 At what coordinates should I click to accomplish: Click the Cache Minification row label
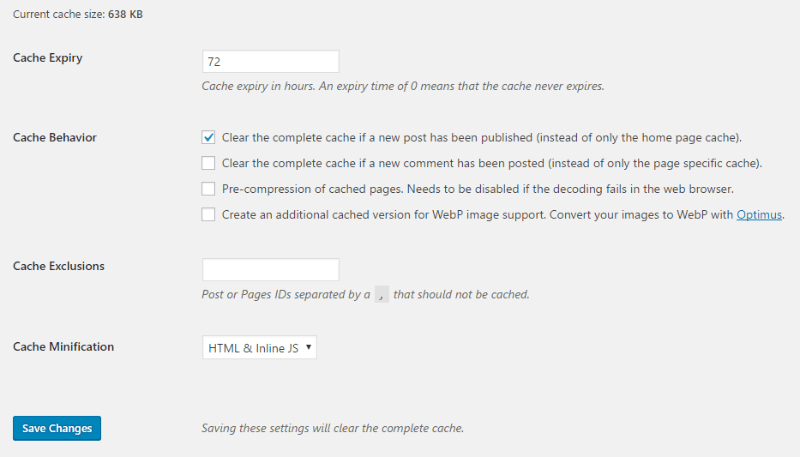63,347
